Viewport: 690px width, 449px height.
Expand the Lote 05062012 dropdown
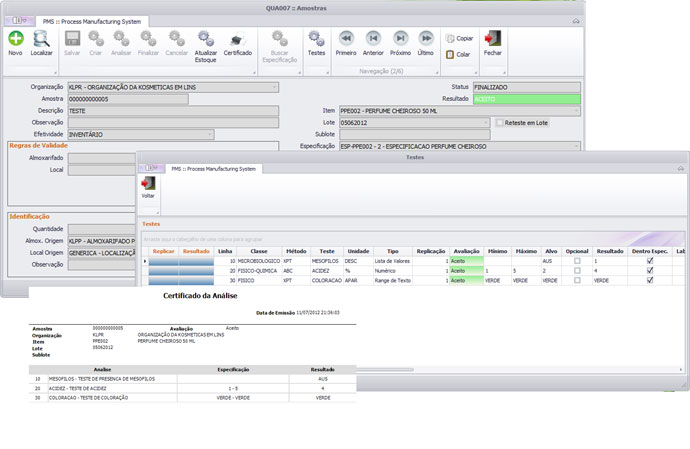pos(486,123)
